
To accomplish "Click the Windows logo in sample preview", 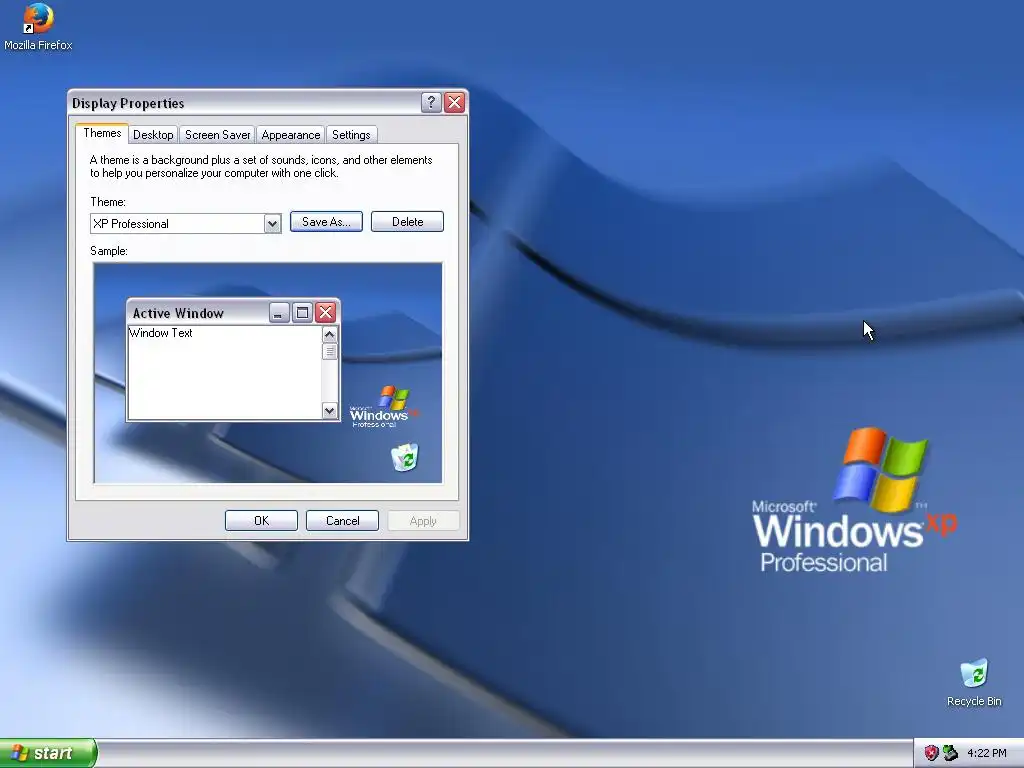I will 385,406.
